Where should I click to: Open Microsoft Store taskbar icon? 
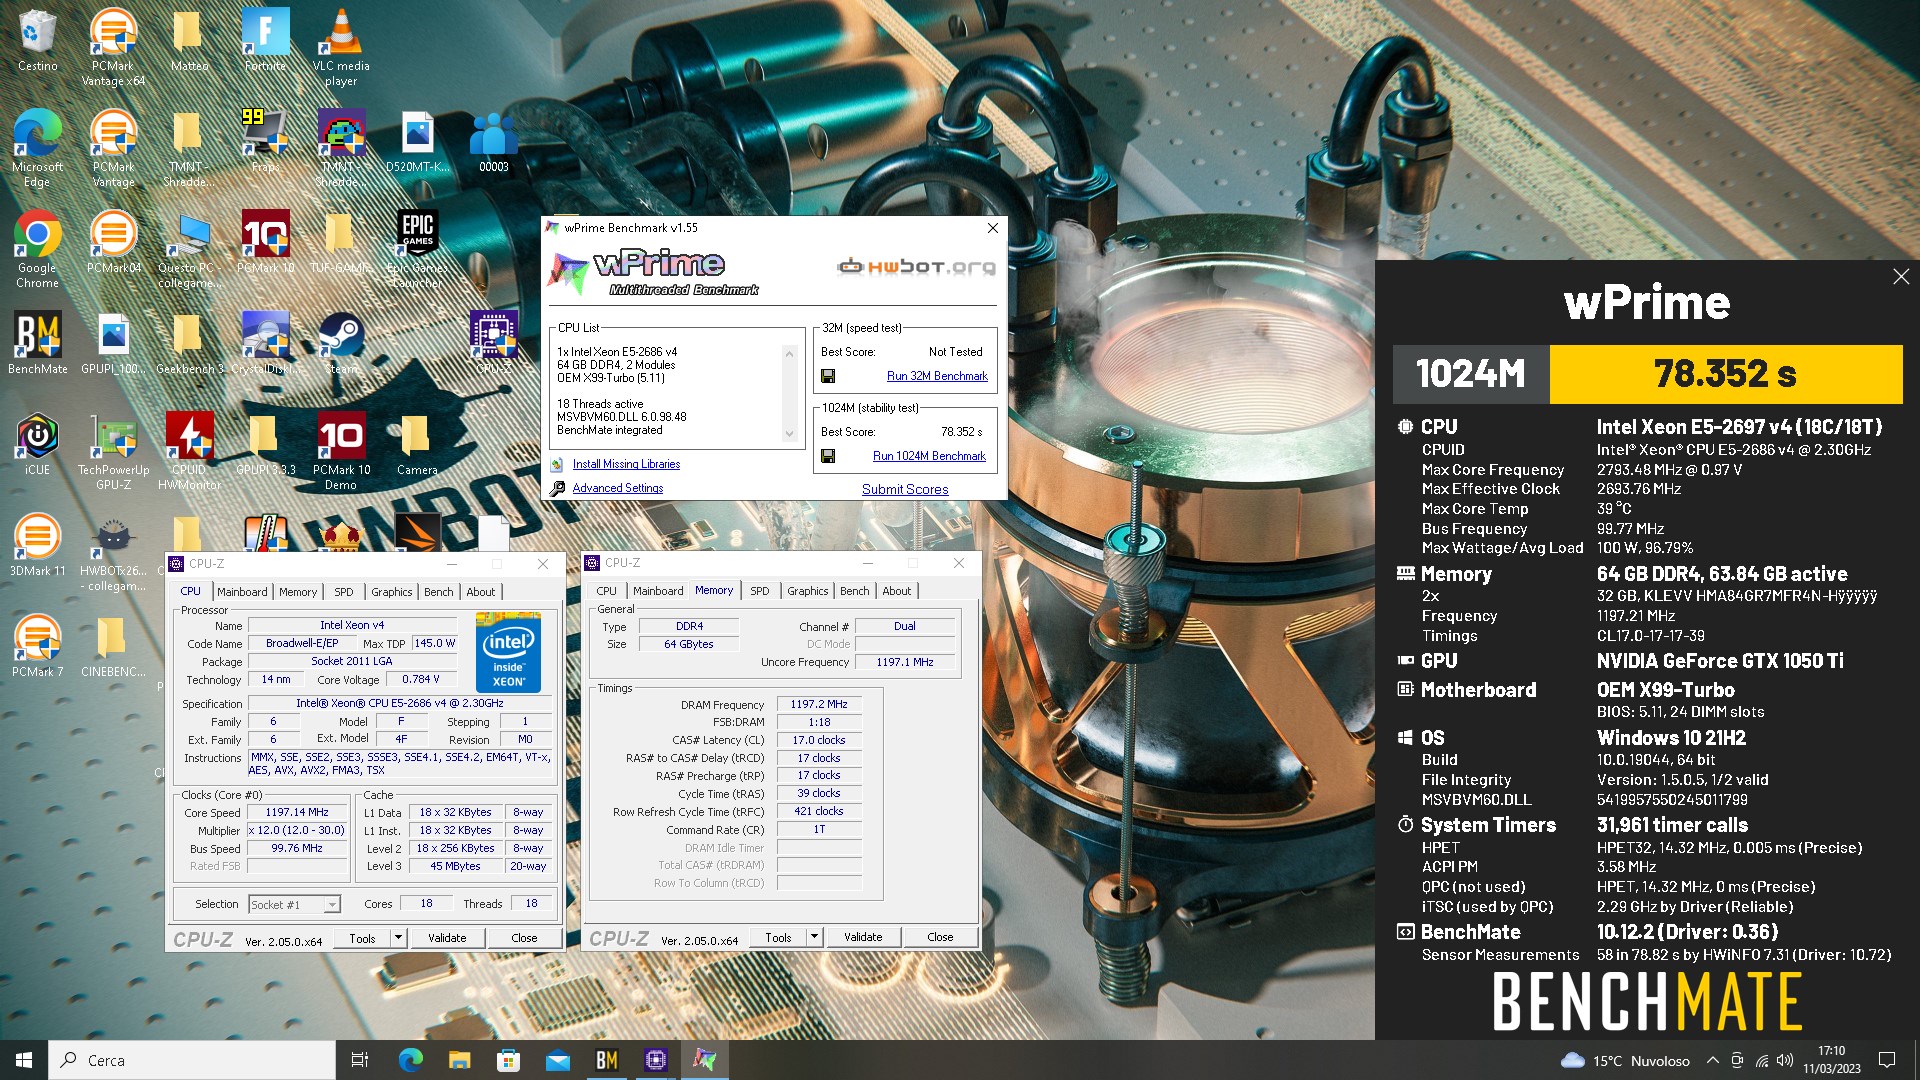[508, 1060]
